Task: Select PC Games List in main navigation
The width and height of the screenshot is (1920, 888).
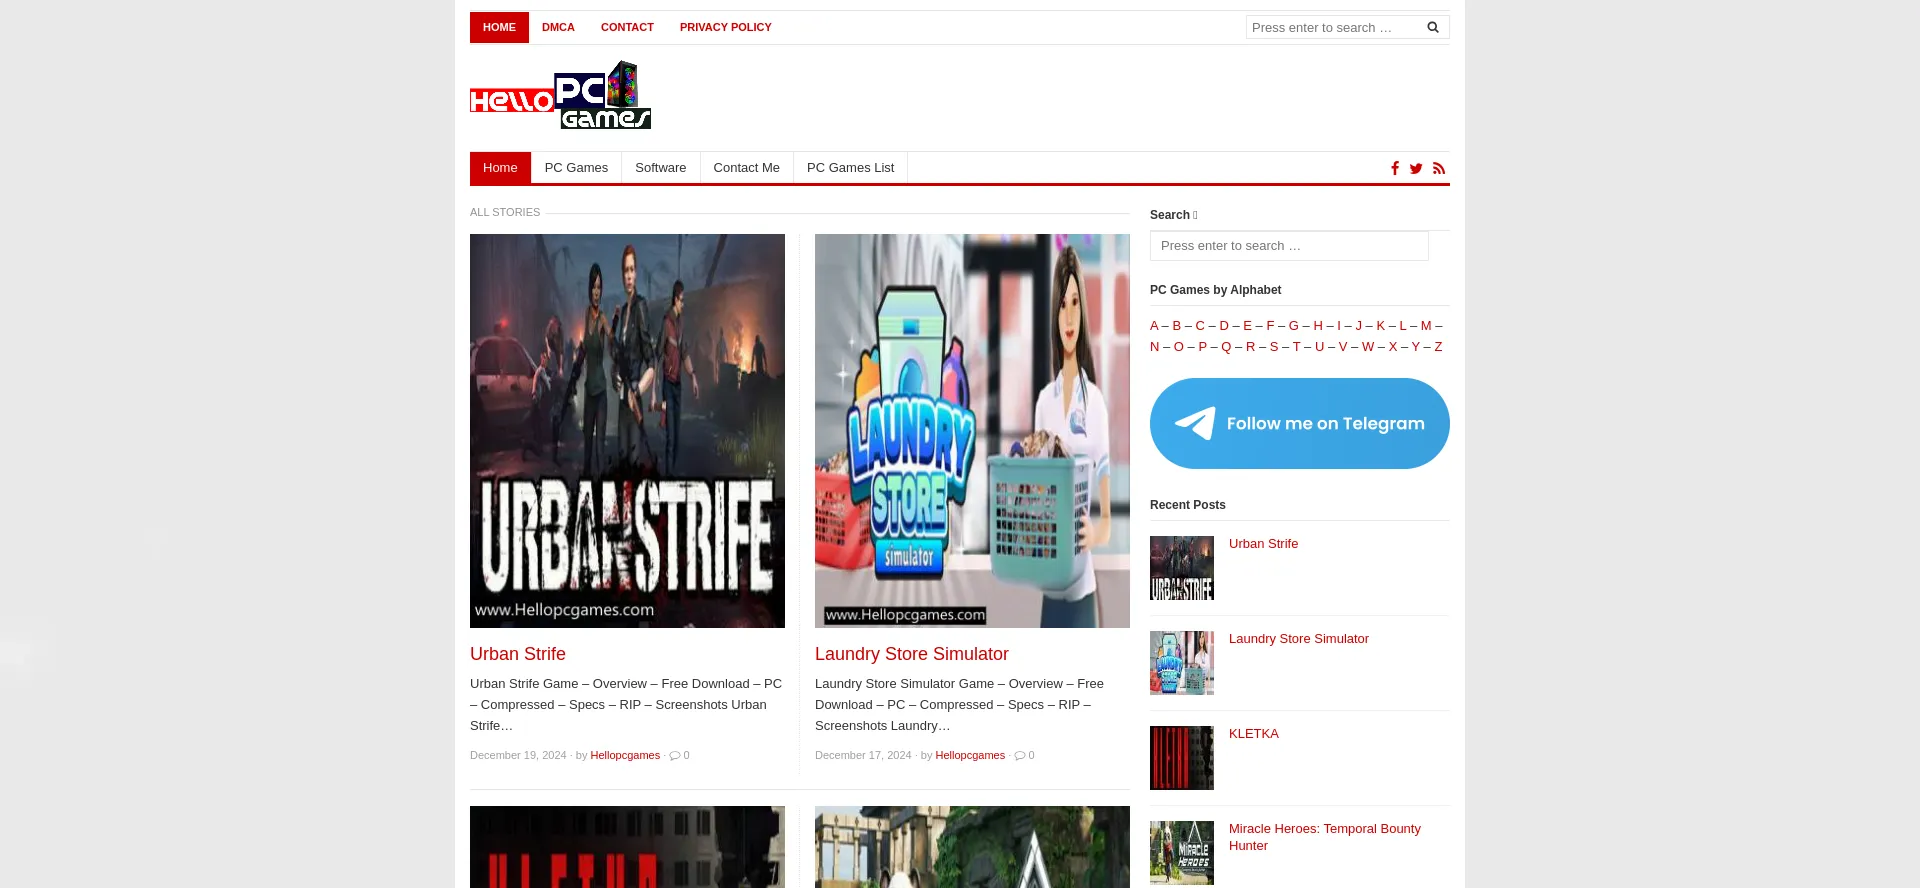Action: coord(850,168)
